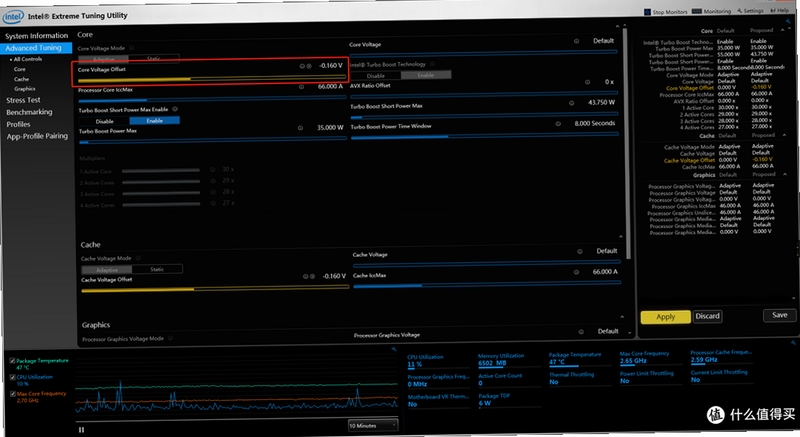The height and width of the screenshot is (437, 800).
Task: Click info icon beside Core Voltage Offset value
Action: click(x=302, y=66)
